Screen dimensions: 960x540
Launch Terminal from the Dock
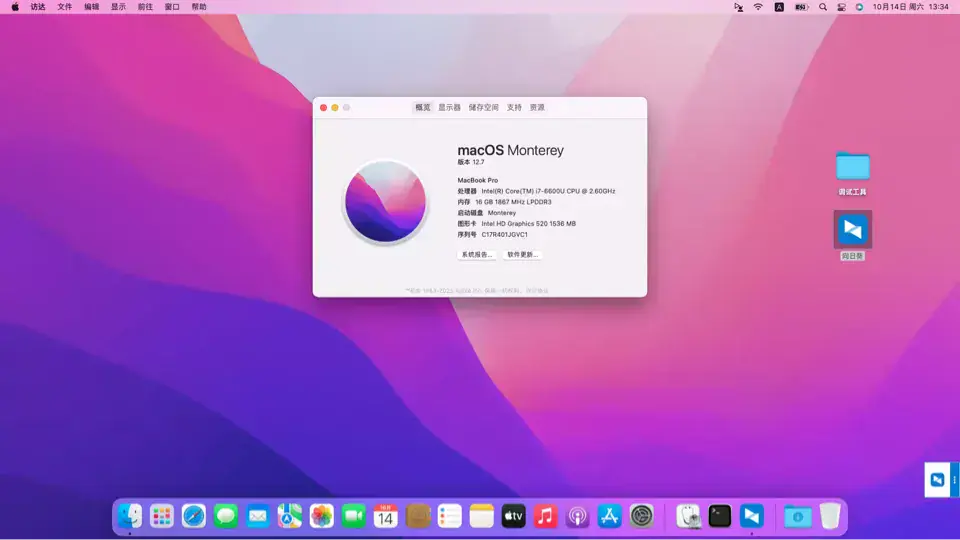[719, 516]
